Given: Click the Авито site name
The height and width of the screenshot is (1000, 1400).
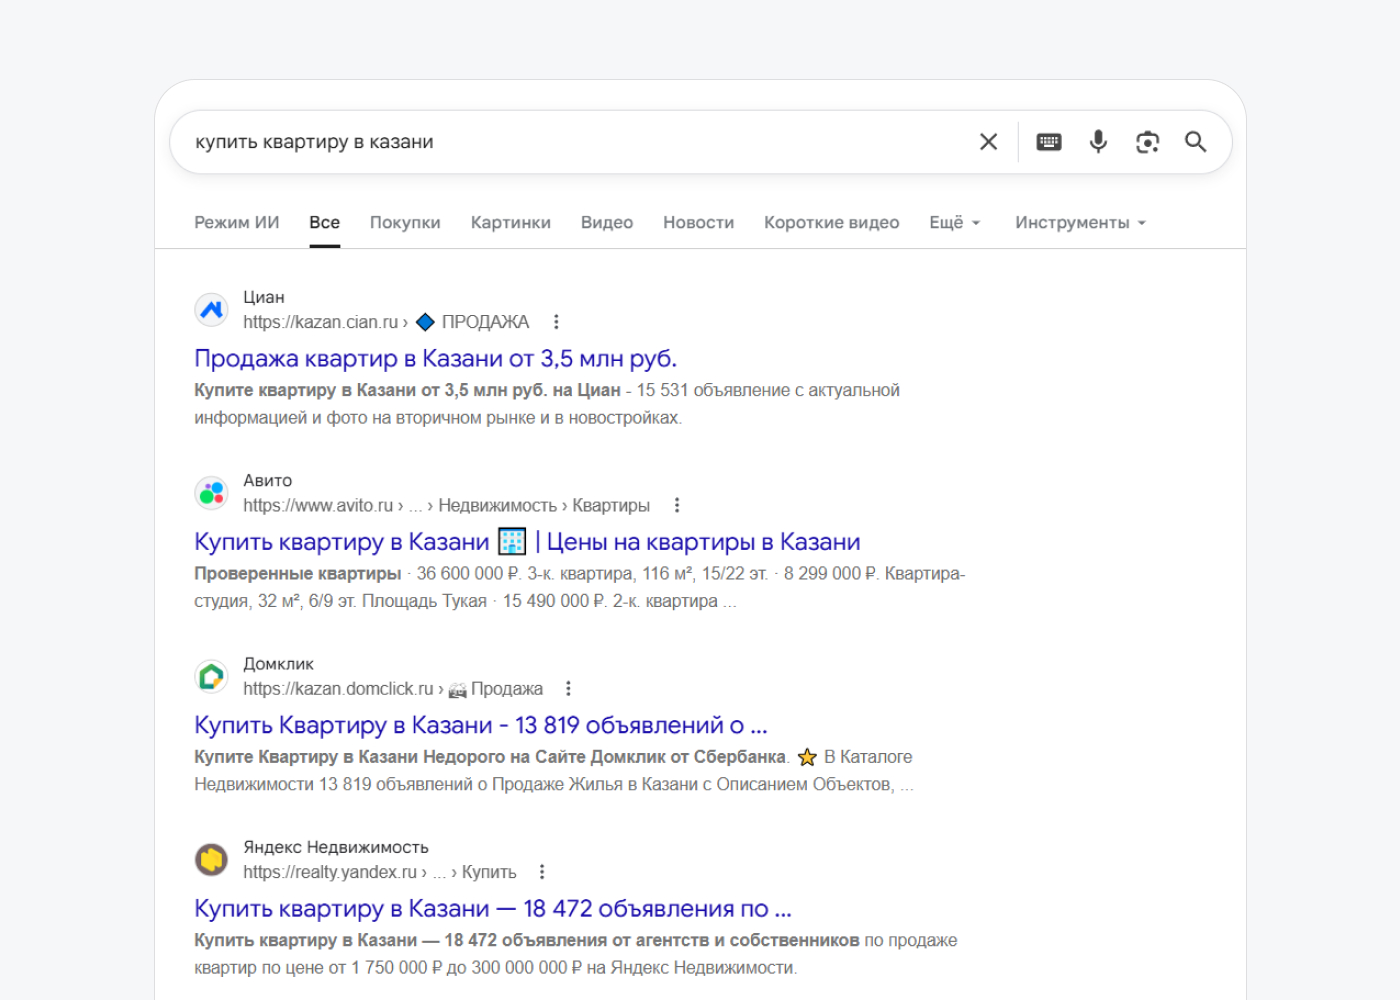Looking at the screenshot, I should point(268,480).
